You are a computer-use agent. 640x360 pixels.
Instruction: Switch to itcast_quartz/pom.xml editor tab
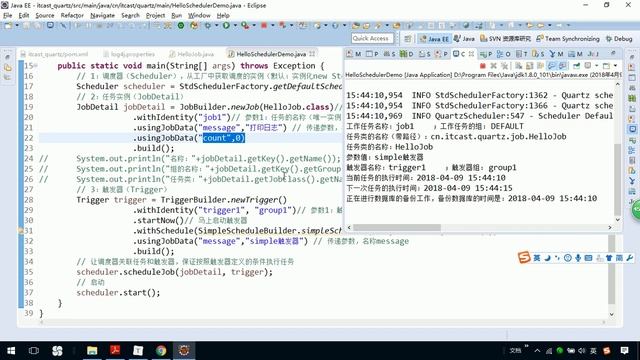click(x=55, y=54)
